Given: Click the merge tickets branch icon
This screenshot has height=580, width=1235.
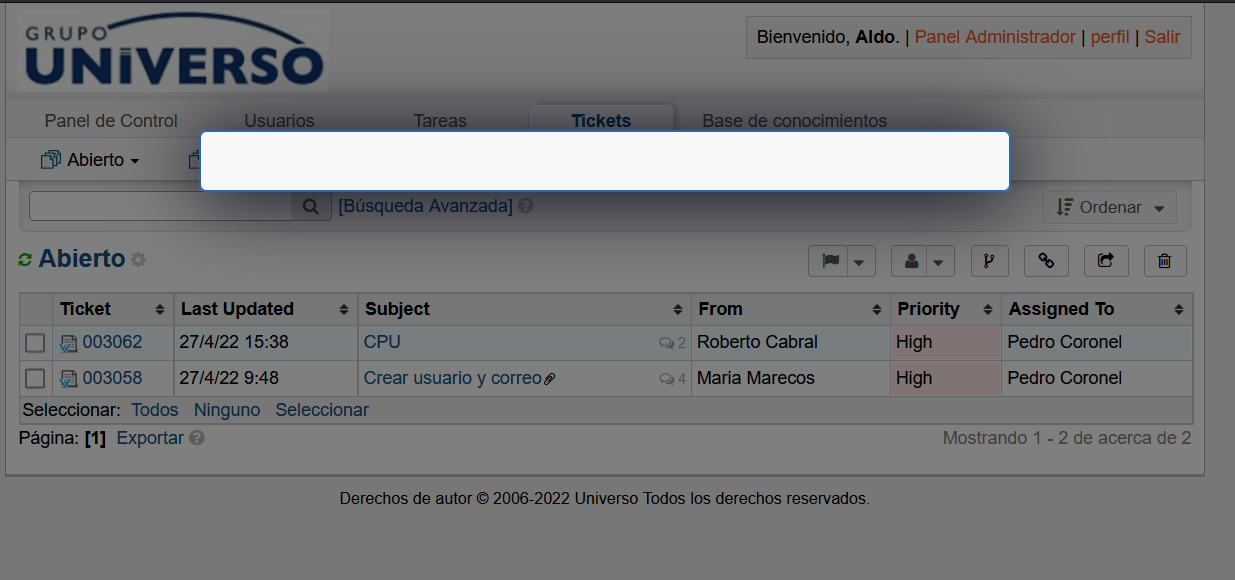Looking at the screenshot, I should pos(988,261).
